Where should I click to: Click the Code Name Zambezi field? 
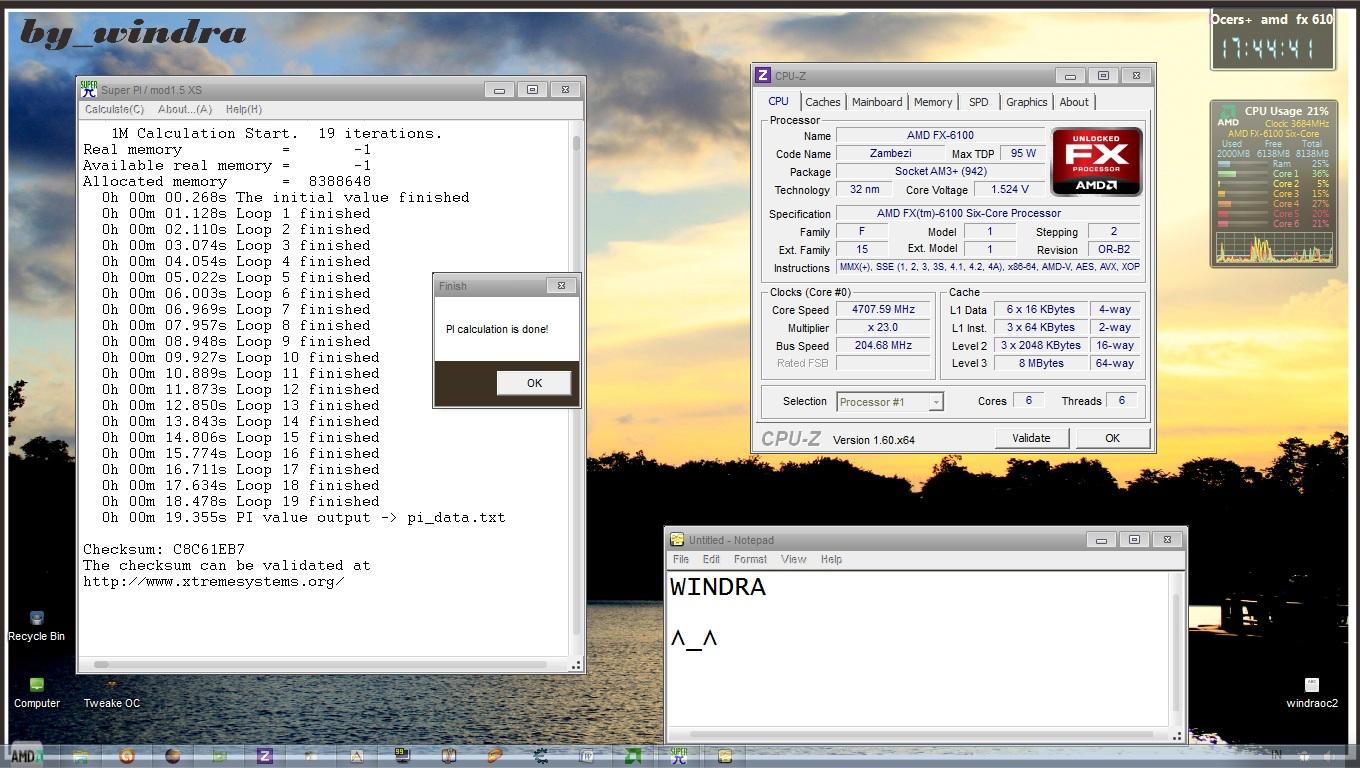coord(890,154)
